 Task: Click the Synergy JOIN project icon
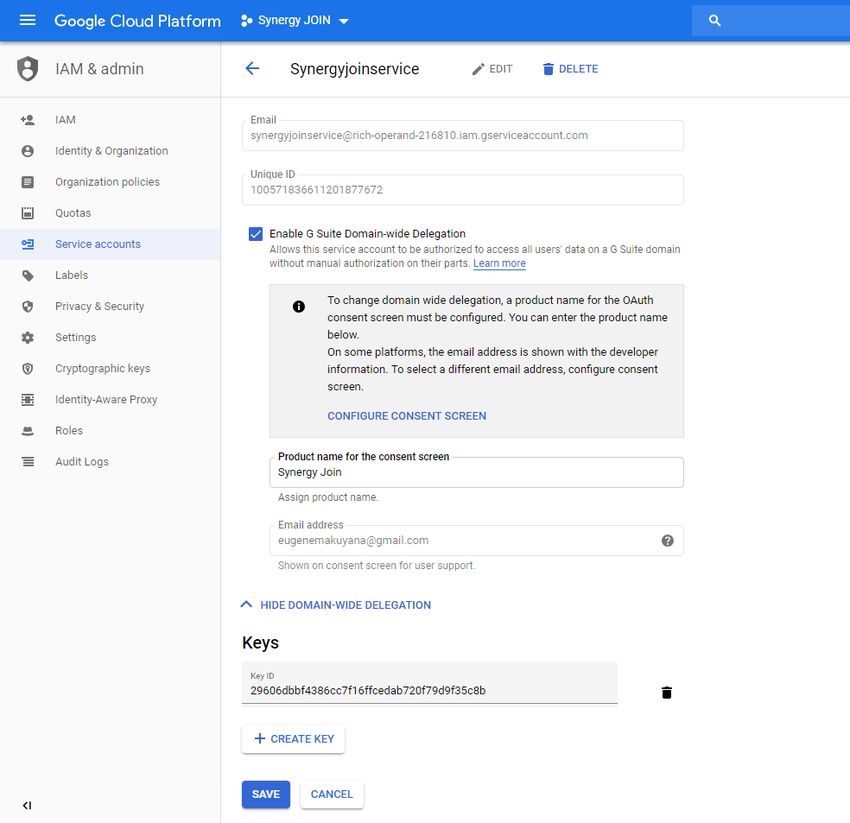(x=247, y=21)
